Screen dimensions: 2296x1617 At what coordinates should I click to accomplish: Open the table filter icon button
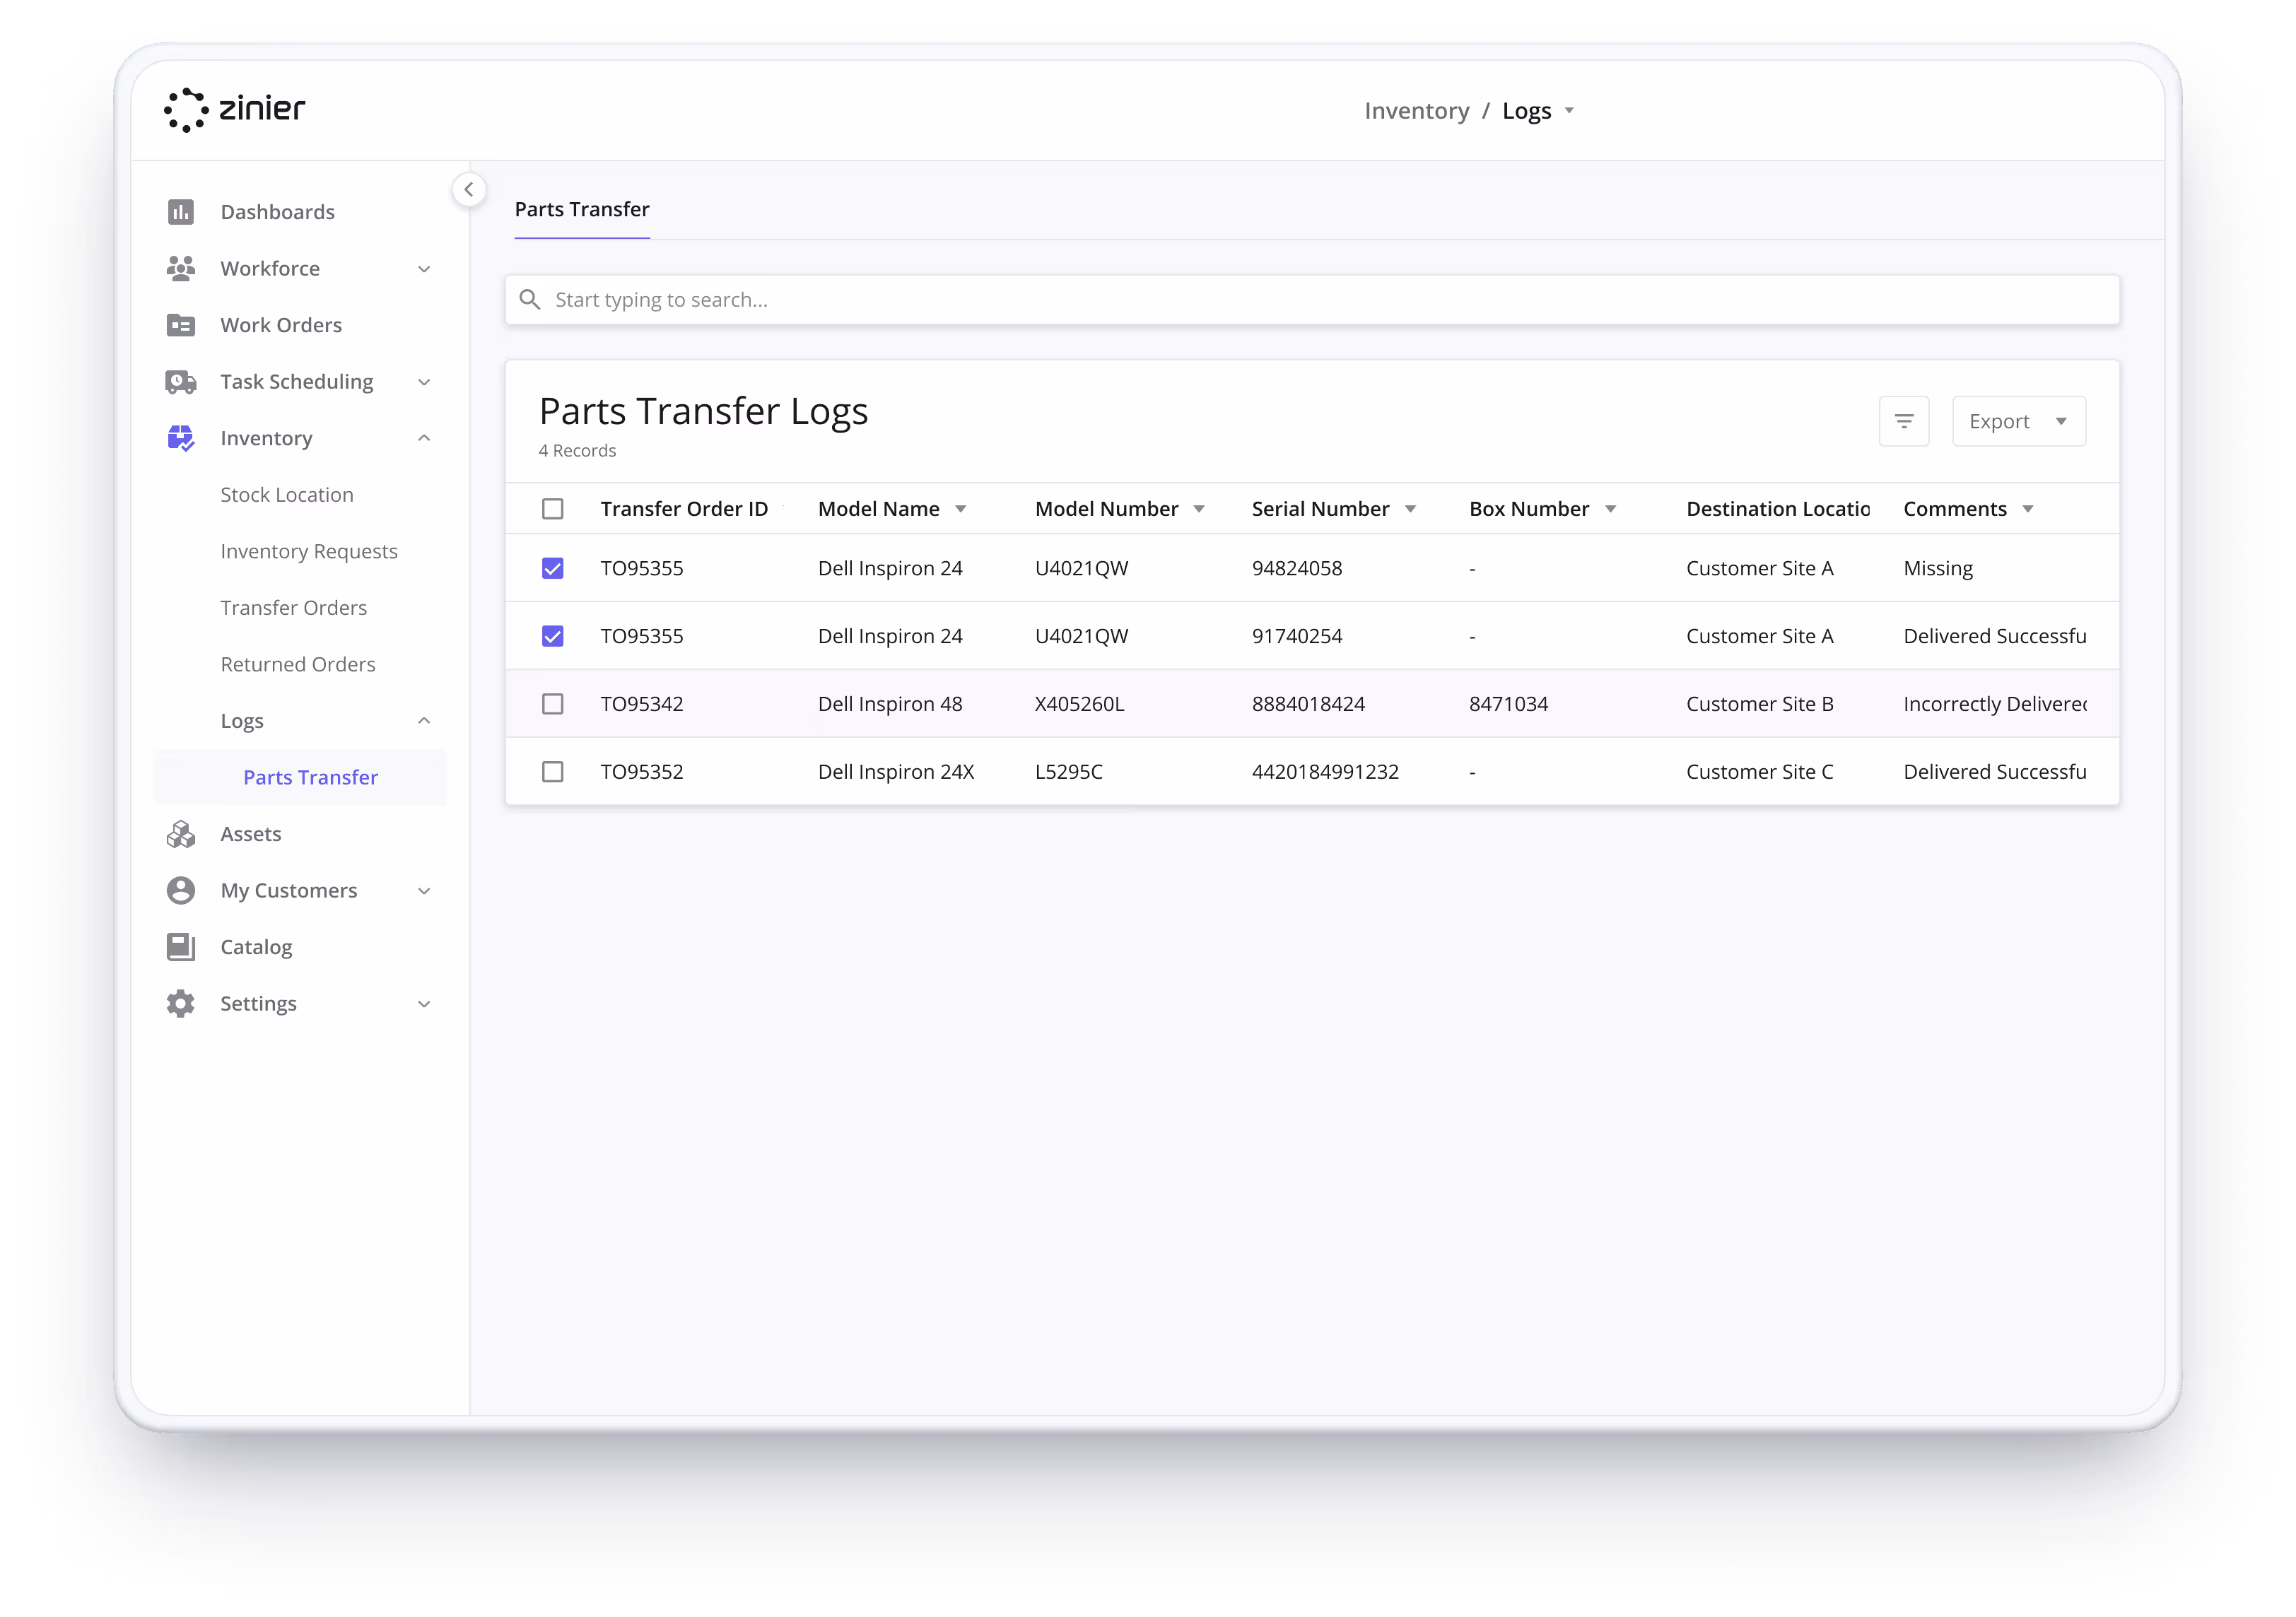tap(1903, 421)
